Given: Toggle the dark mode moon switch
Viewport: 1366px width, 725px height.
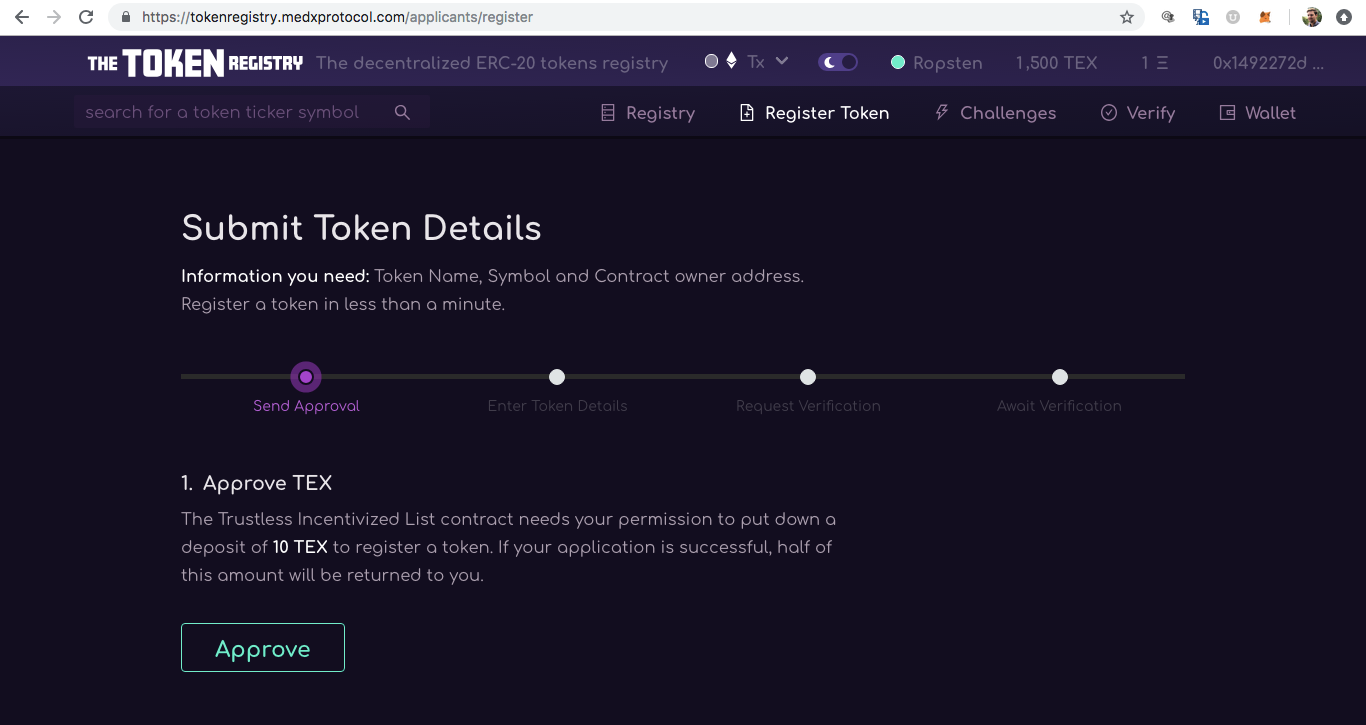Looking at the screenshot, I should [x=838, y=62].
